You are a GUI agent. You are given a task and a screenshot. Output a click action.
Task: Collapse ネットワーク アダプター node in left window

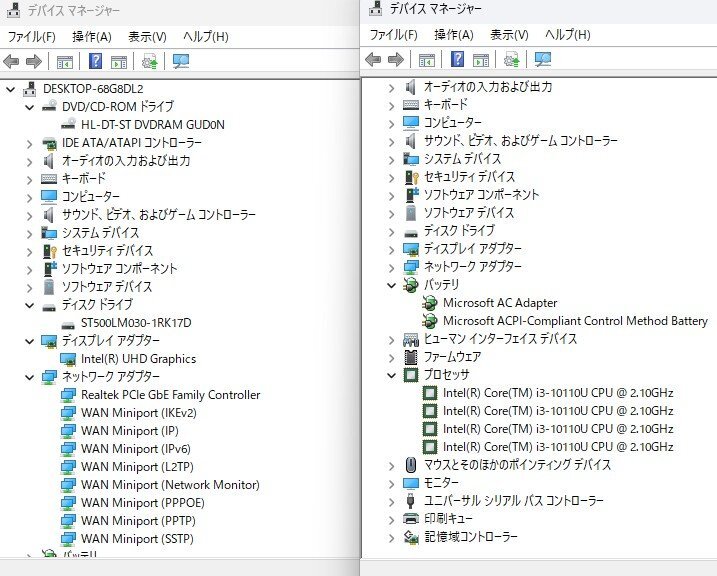30,378
